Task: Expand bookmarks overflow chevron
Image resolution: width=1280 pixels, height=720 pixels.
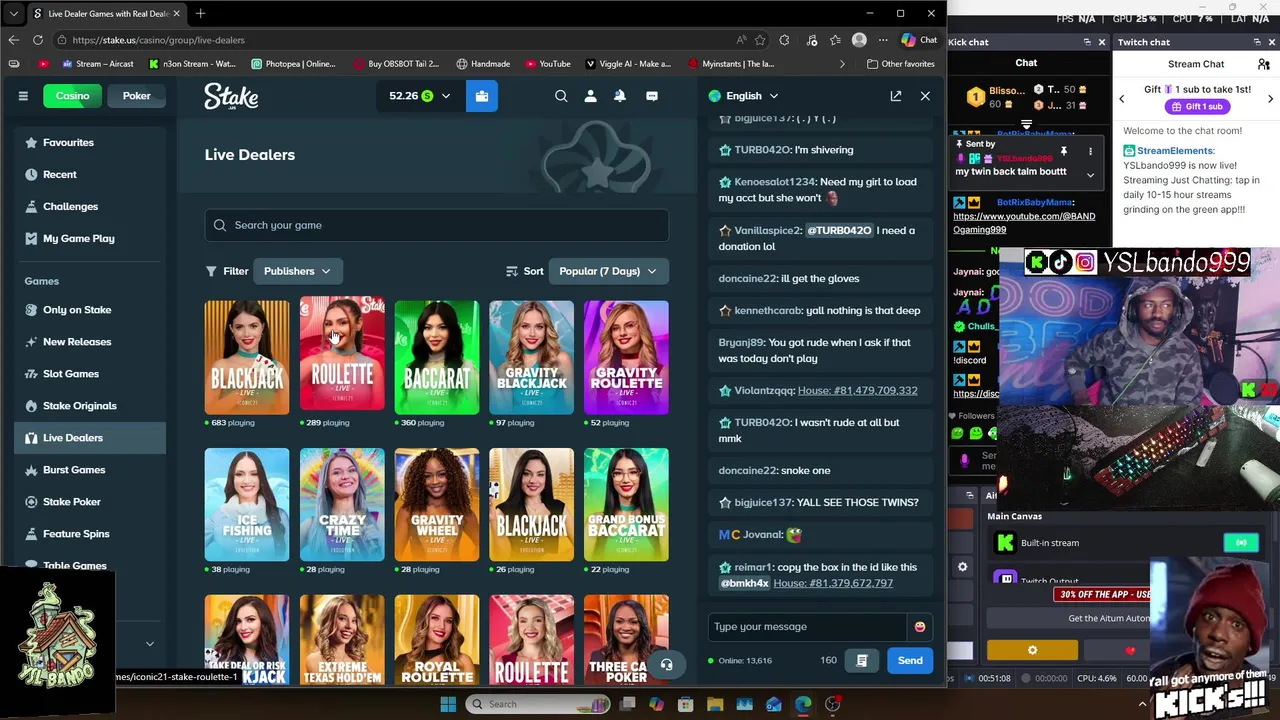Action: coord(841,64)
